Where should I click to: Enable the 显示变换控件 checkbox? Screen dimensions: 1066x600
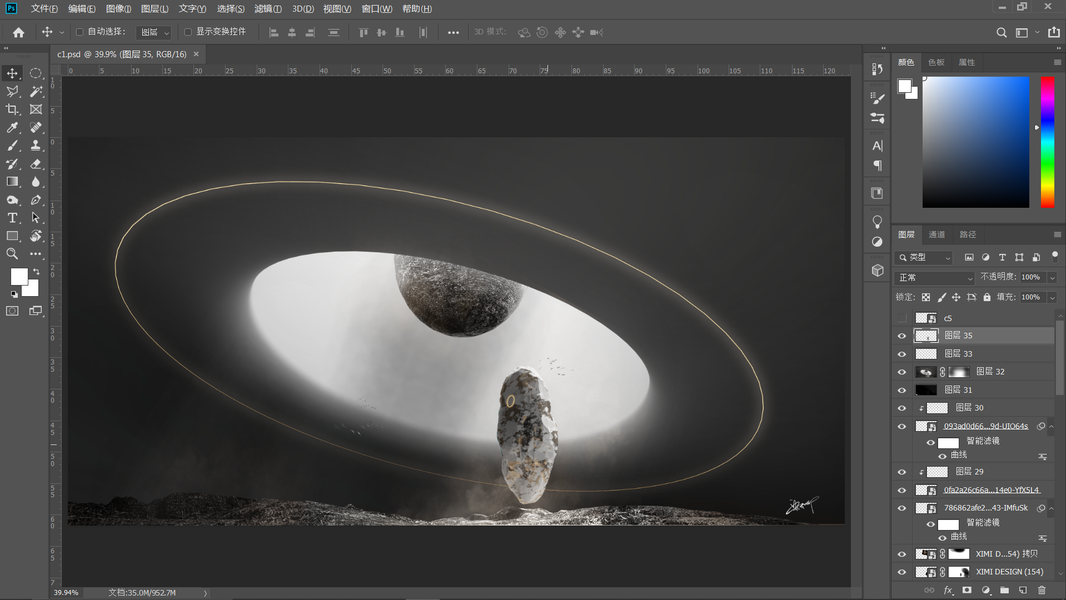coord(188,32)
